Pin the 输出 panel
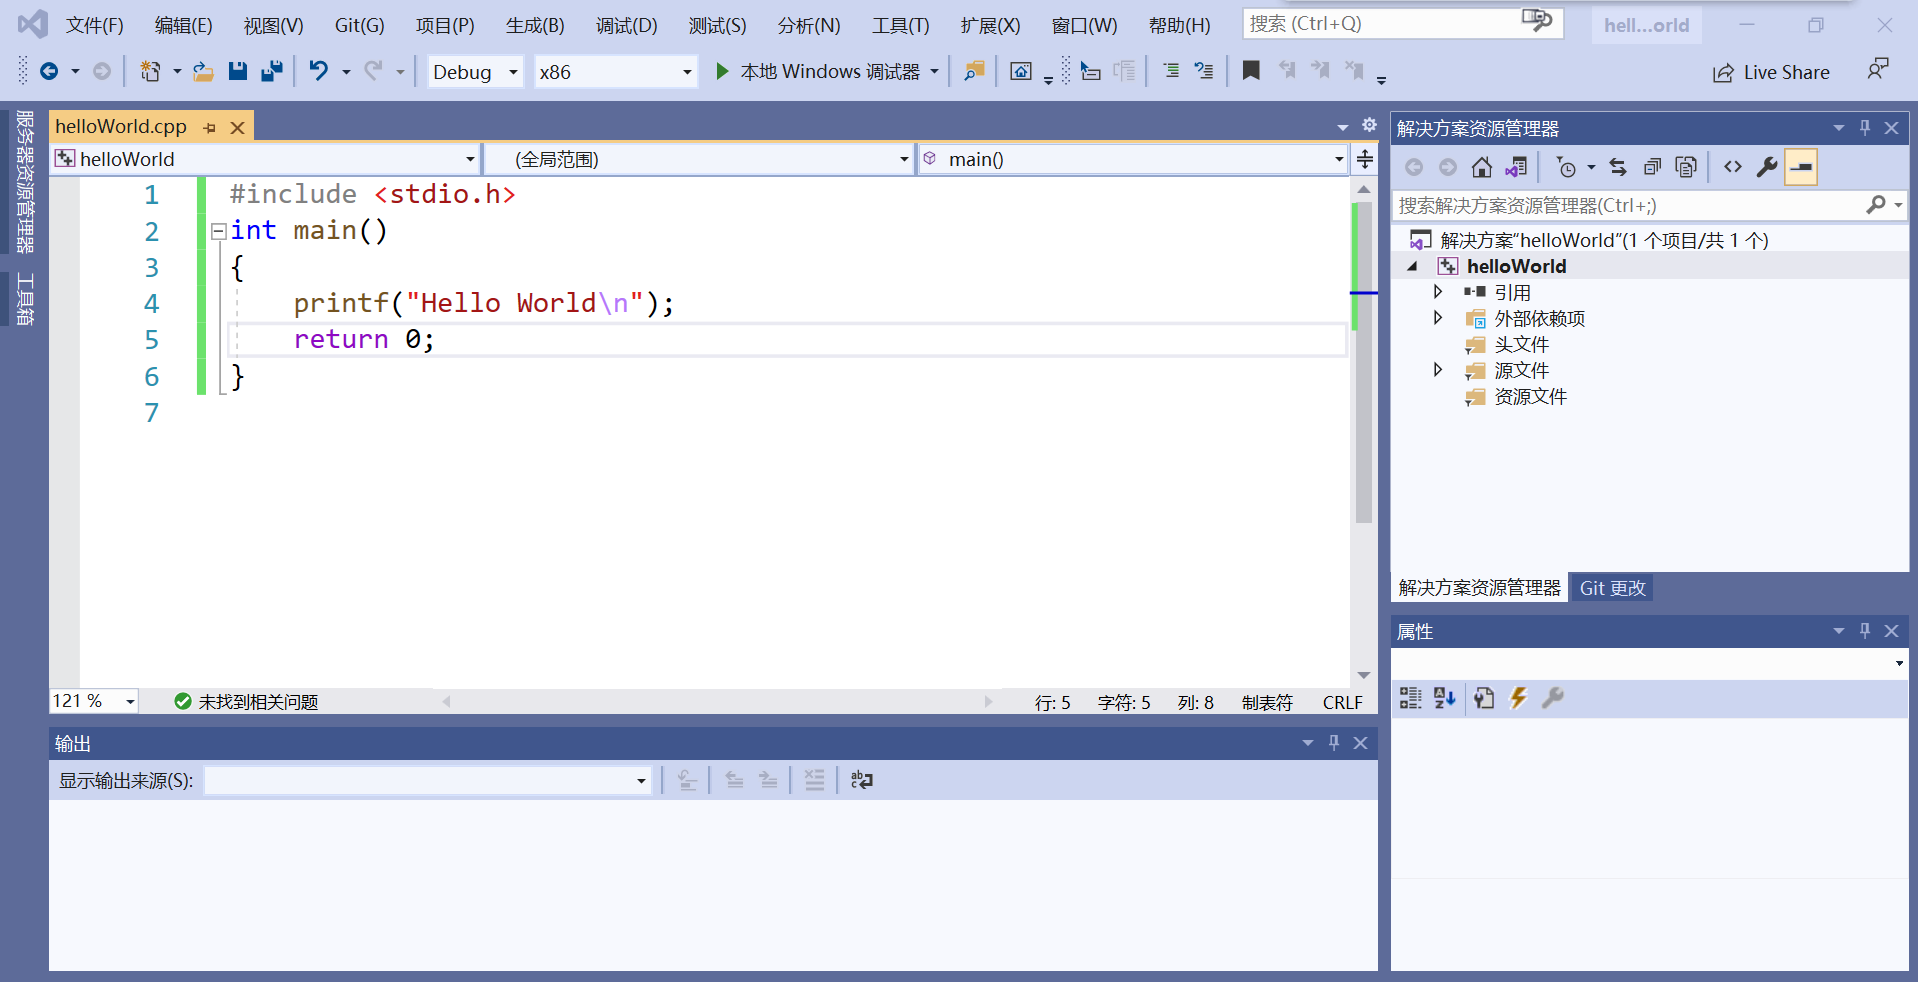 click(1334, 743)
